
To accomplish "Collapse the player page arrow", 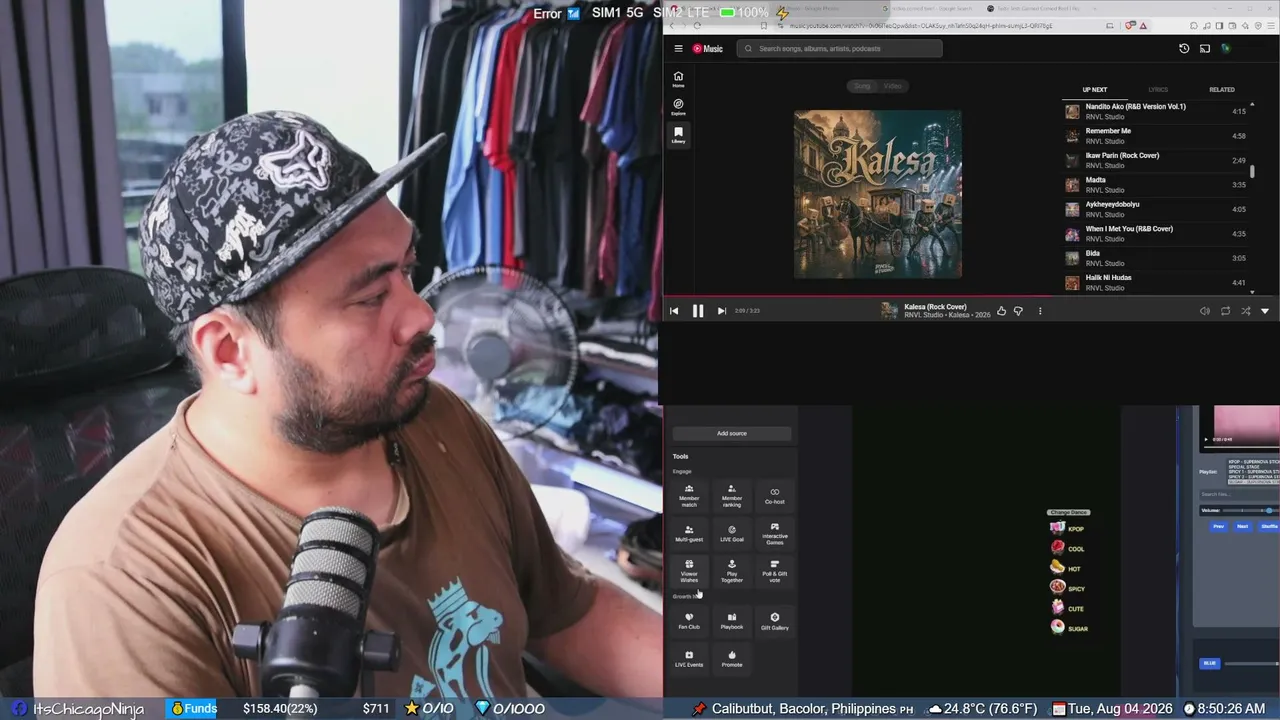I will pyautogui.click(x=1265, y=311).
